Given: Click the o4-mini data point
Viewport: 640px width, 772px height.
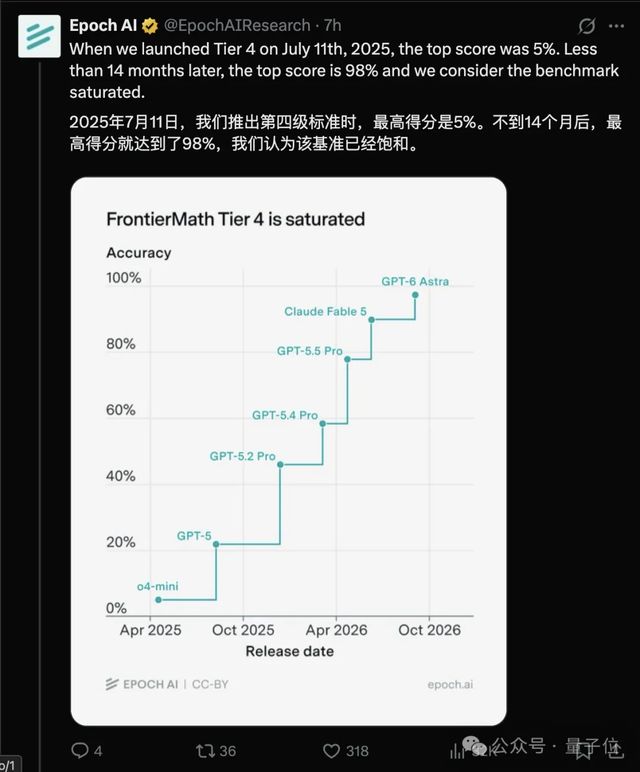Looking at the screenshot, I should [159, 600].
